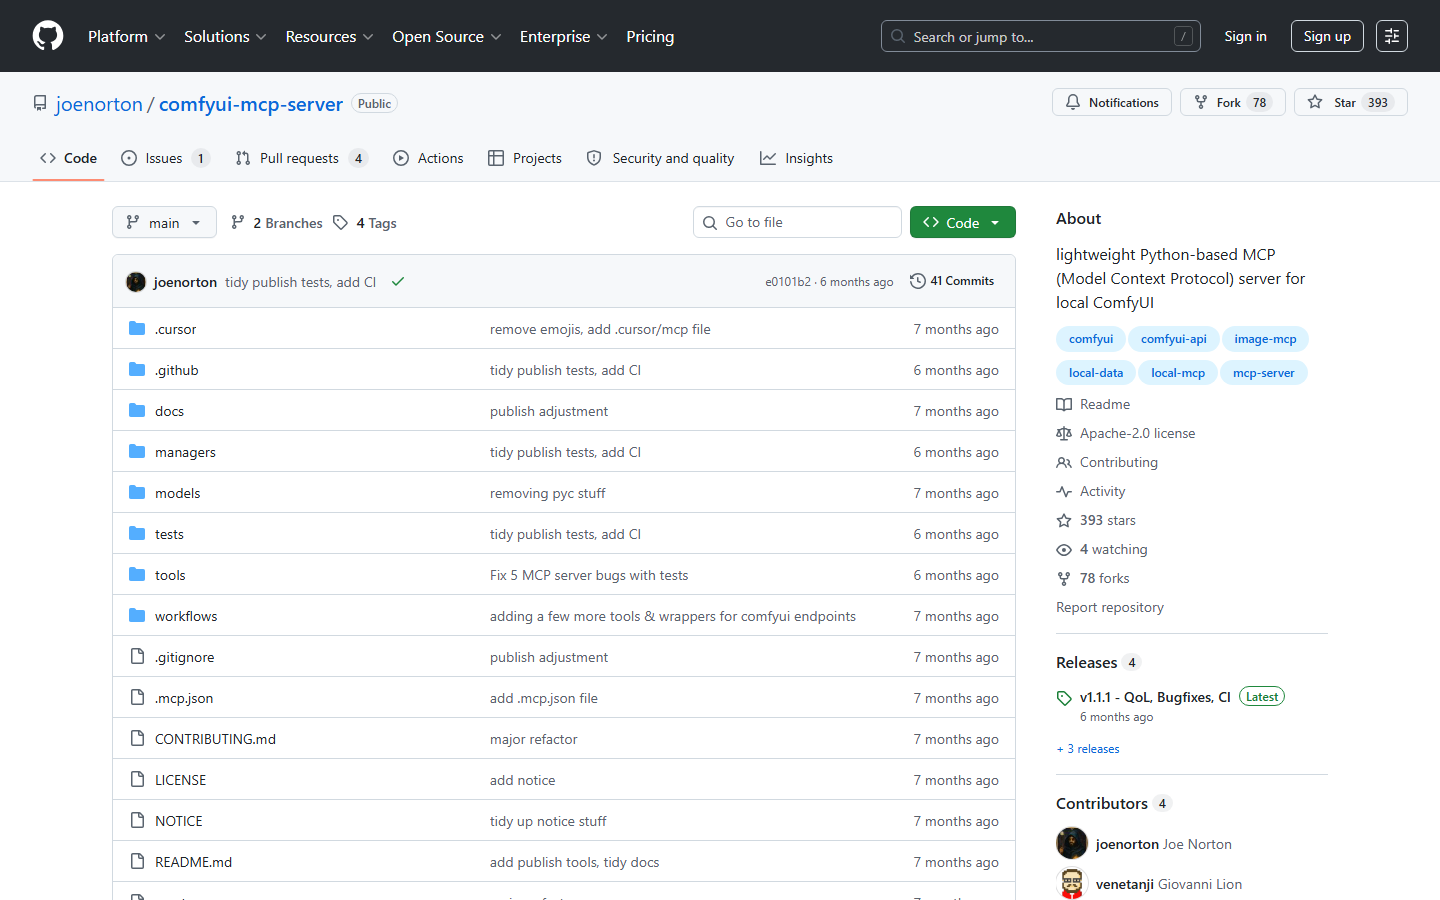Image resolution: width=1440 pixels, height=900 pixels.
Task: Open the v1.1.1 QoL, Bugfixes, CI release
Action: (x=1155, y=697)
